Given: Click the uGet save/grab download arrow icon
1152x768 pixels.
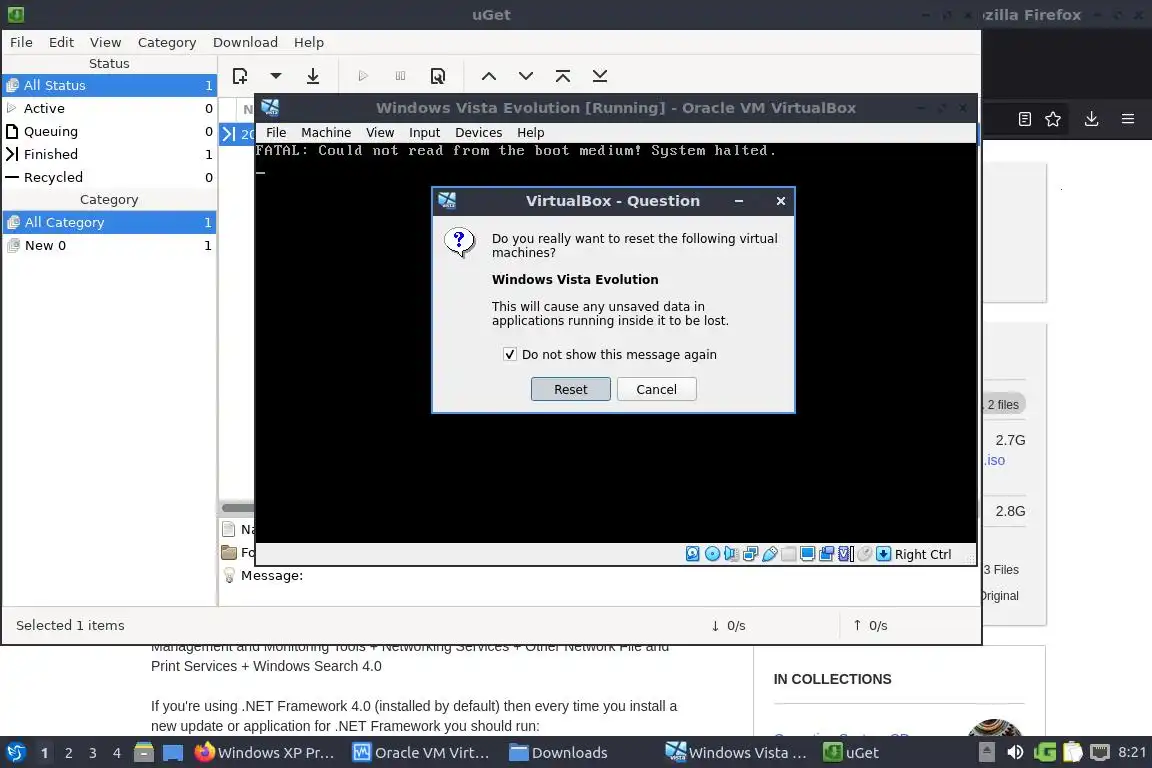Looking at the screenshot, I should click(313, 76).
